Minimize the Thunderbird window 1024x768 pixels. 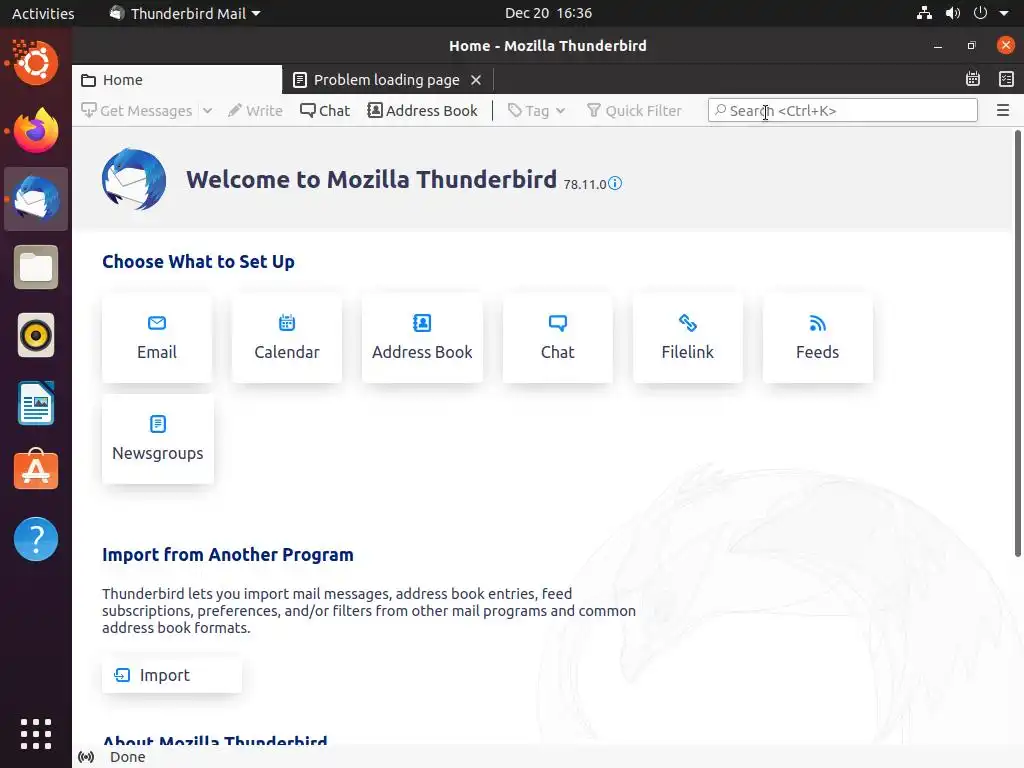coord(938,46)
